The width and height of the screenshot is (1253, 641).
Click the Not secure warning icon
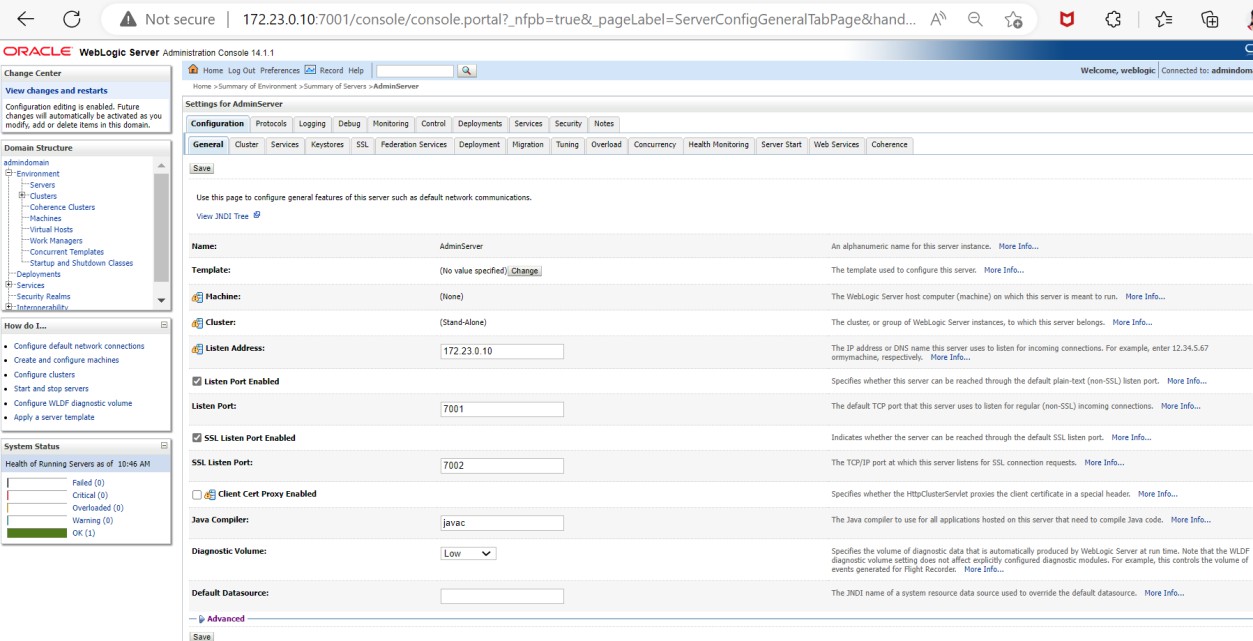127,19
